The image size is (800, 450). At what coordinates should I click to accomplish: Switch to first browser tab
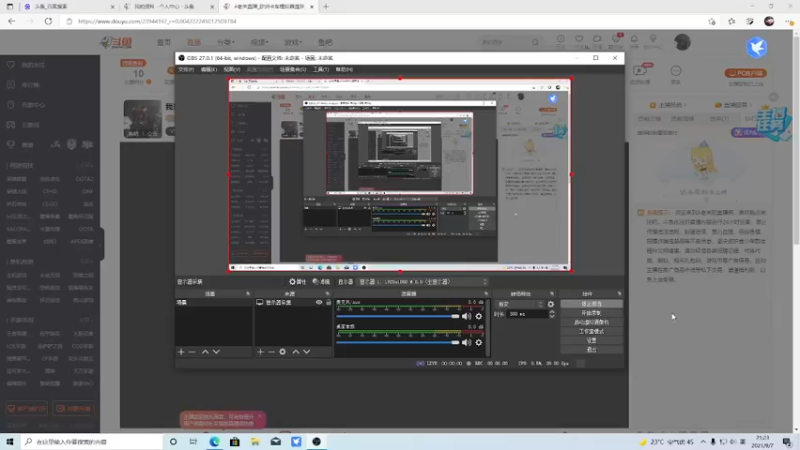pos(68,7)
